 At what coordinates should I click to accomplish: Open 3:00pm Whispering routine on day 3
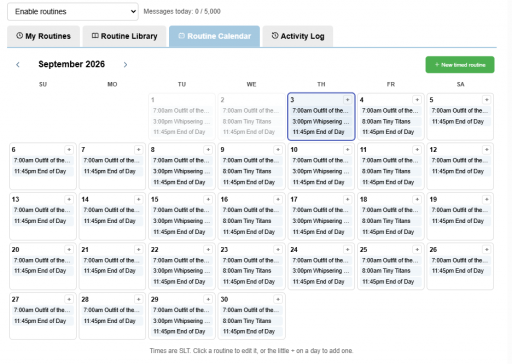click(x=321, y=121)
